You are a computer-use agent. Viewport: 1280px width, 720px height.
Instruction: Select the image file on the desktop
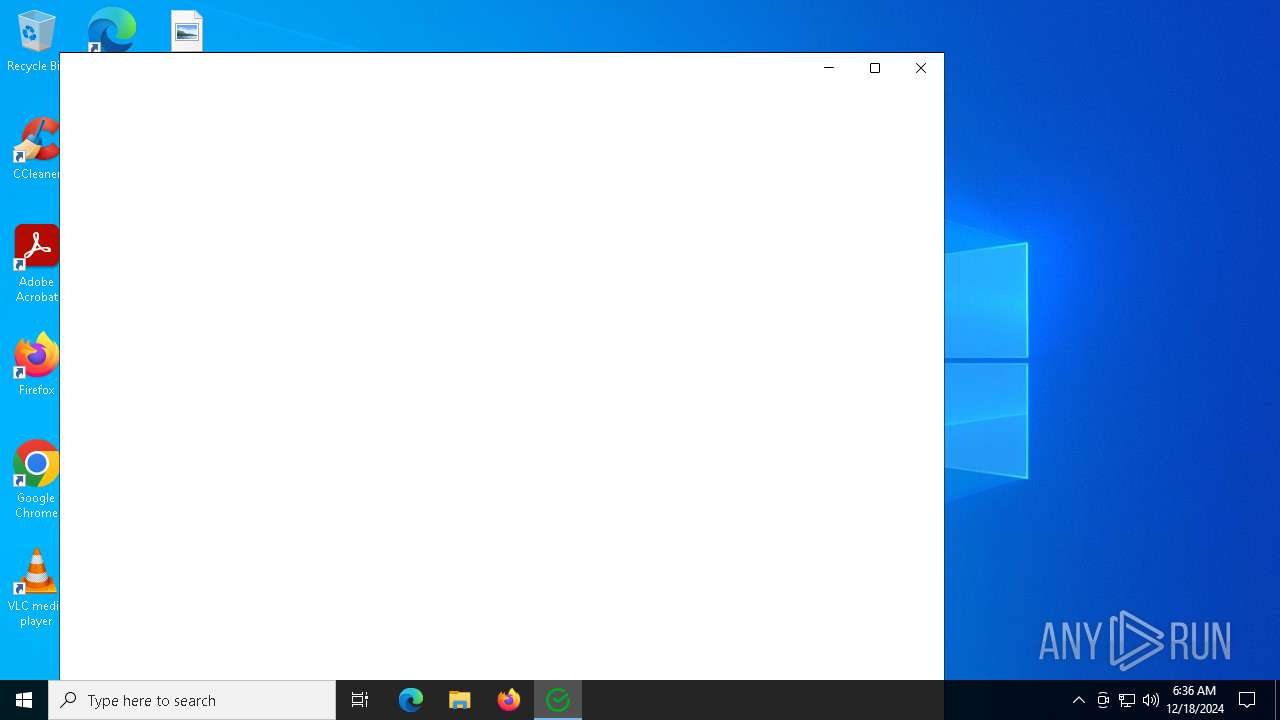coord(187,31)
